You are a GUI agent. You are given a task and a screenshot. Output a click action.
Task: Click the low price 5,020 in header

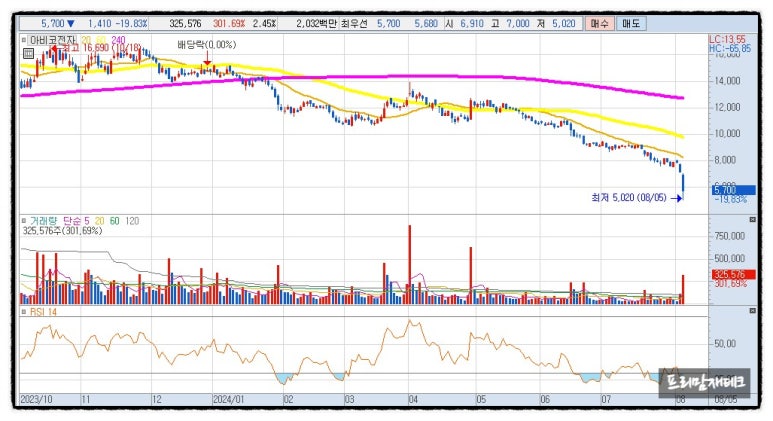pyautogui.click(x=563, y=24)
